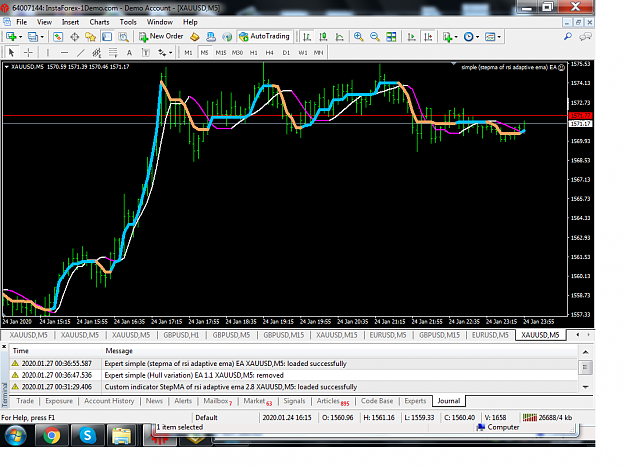The width and height of the screenshot is (625, 469).
Task: Select the Equidistant Channel tool
Action: [x=96, y=52]
